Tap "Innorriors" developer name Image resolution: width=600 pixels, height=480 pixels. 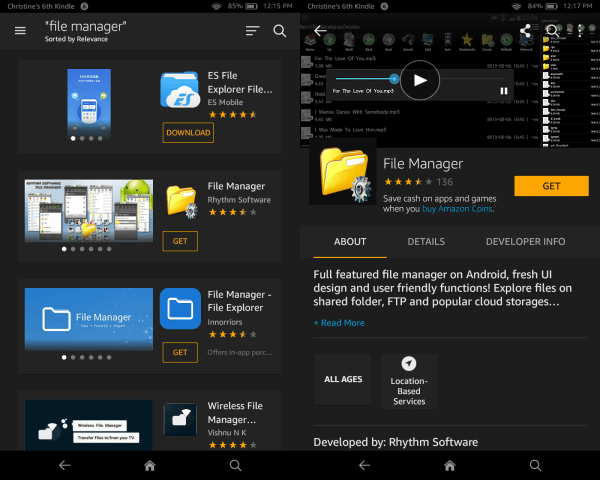coord(225,322)
